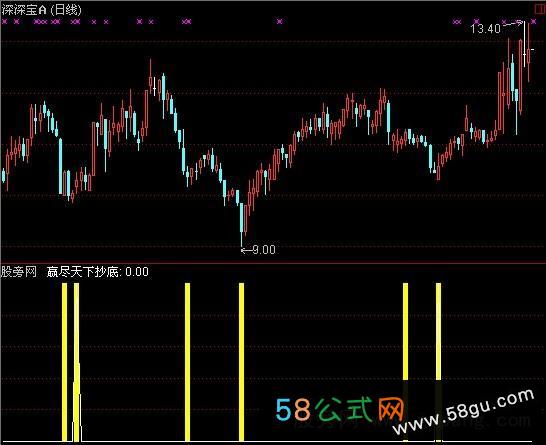
Task: Click the double purple marker above the second yellow signal bar
Action: tap(76, 22)
